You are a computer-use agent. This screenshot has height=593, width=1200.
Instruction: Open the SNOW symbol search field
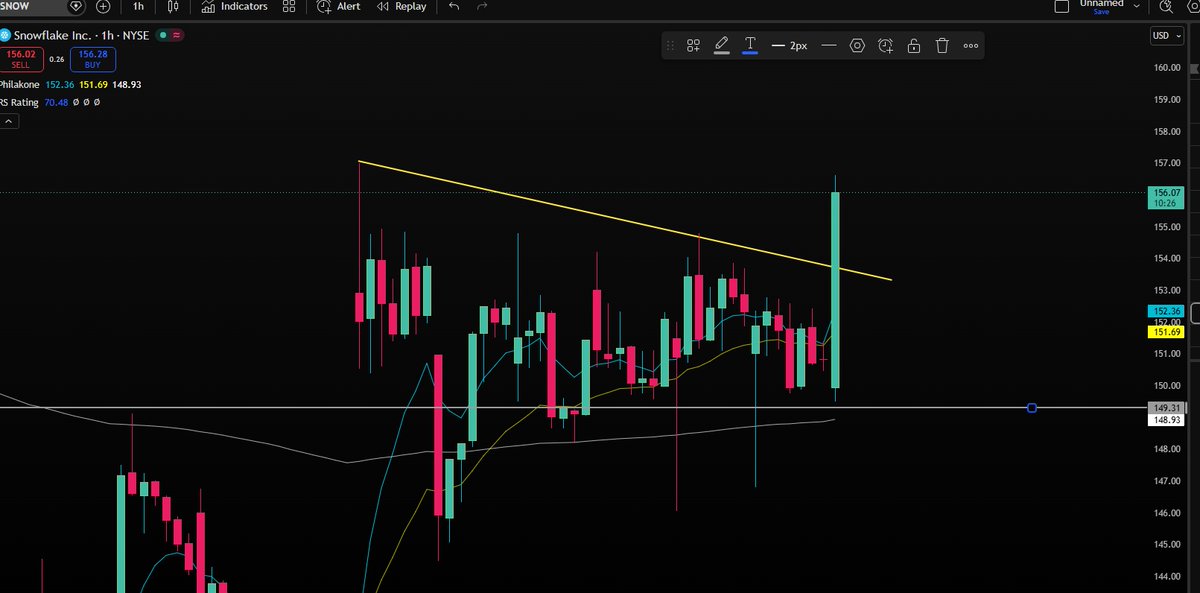(x=30, y=6)
